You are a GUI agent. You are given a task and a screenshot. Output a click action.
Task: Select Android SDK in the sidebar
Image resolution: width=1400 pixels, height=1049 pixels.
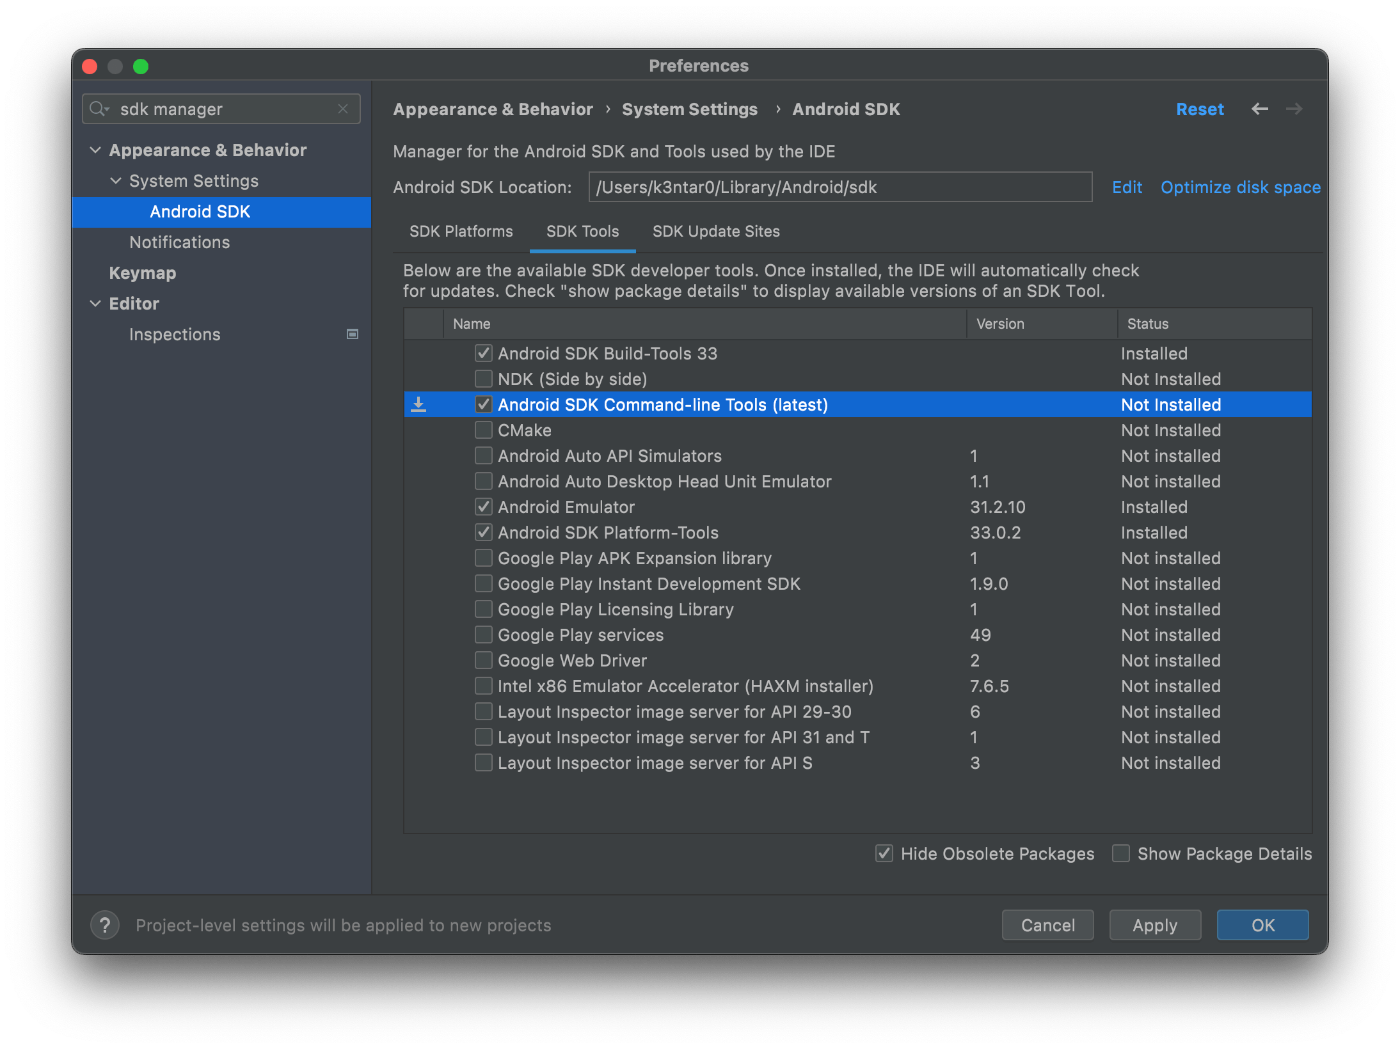[x=221, y=212]
